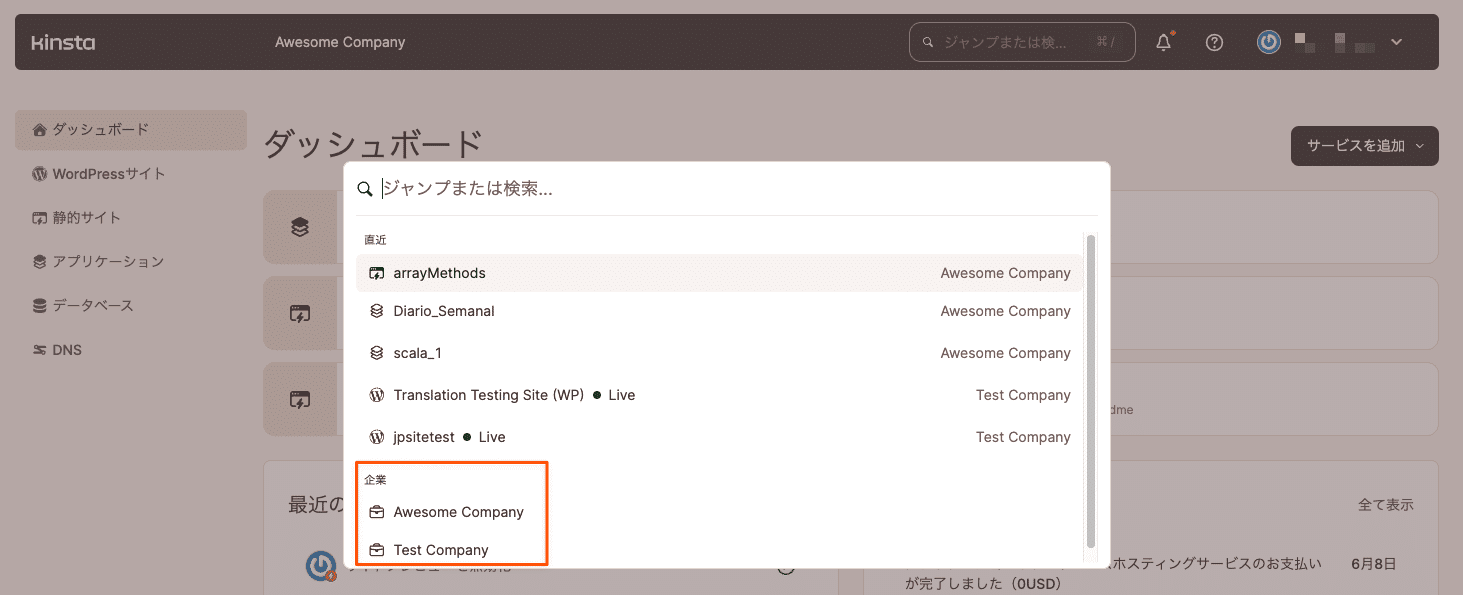Click WordPress icon beside jpsitetest
Screen dimensions: 1463x595
(377, 437)
